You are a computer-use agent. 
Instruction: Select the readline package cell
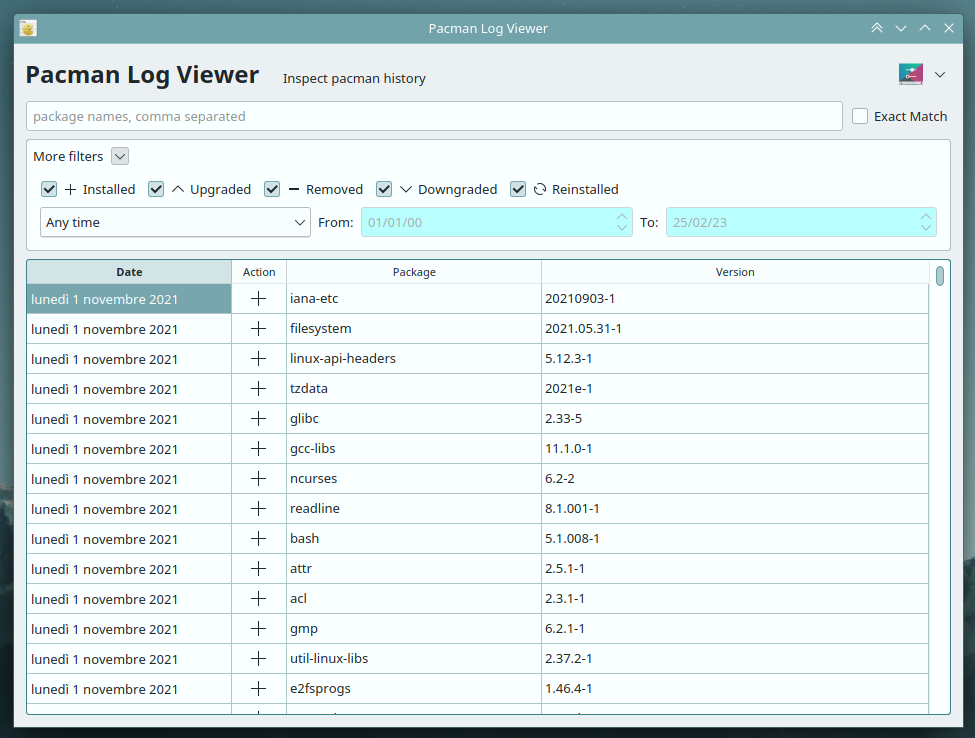(x=414, y=509)
